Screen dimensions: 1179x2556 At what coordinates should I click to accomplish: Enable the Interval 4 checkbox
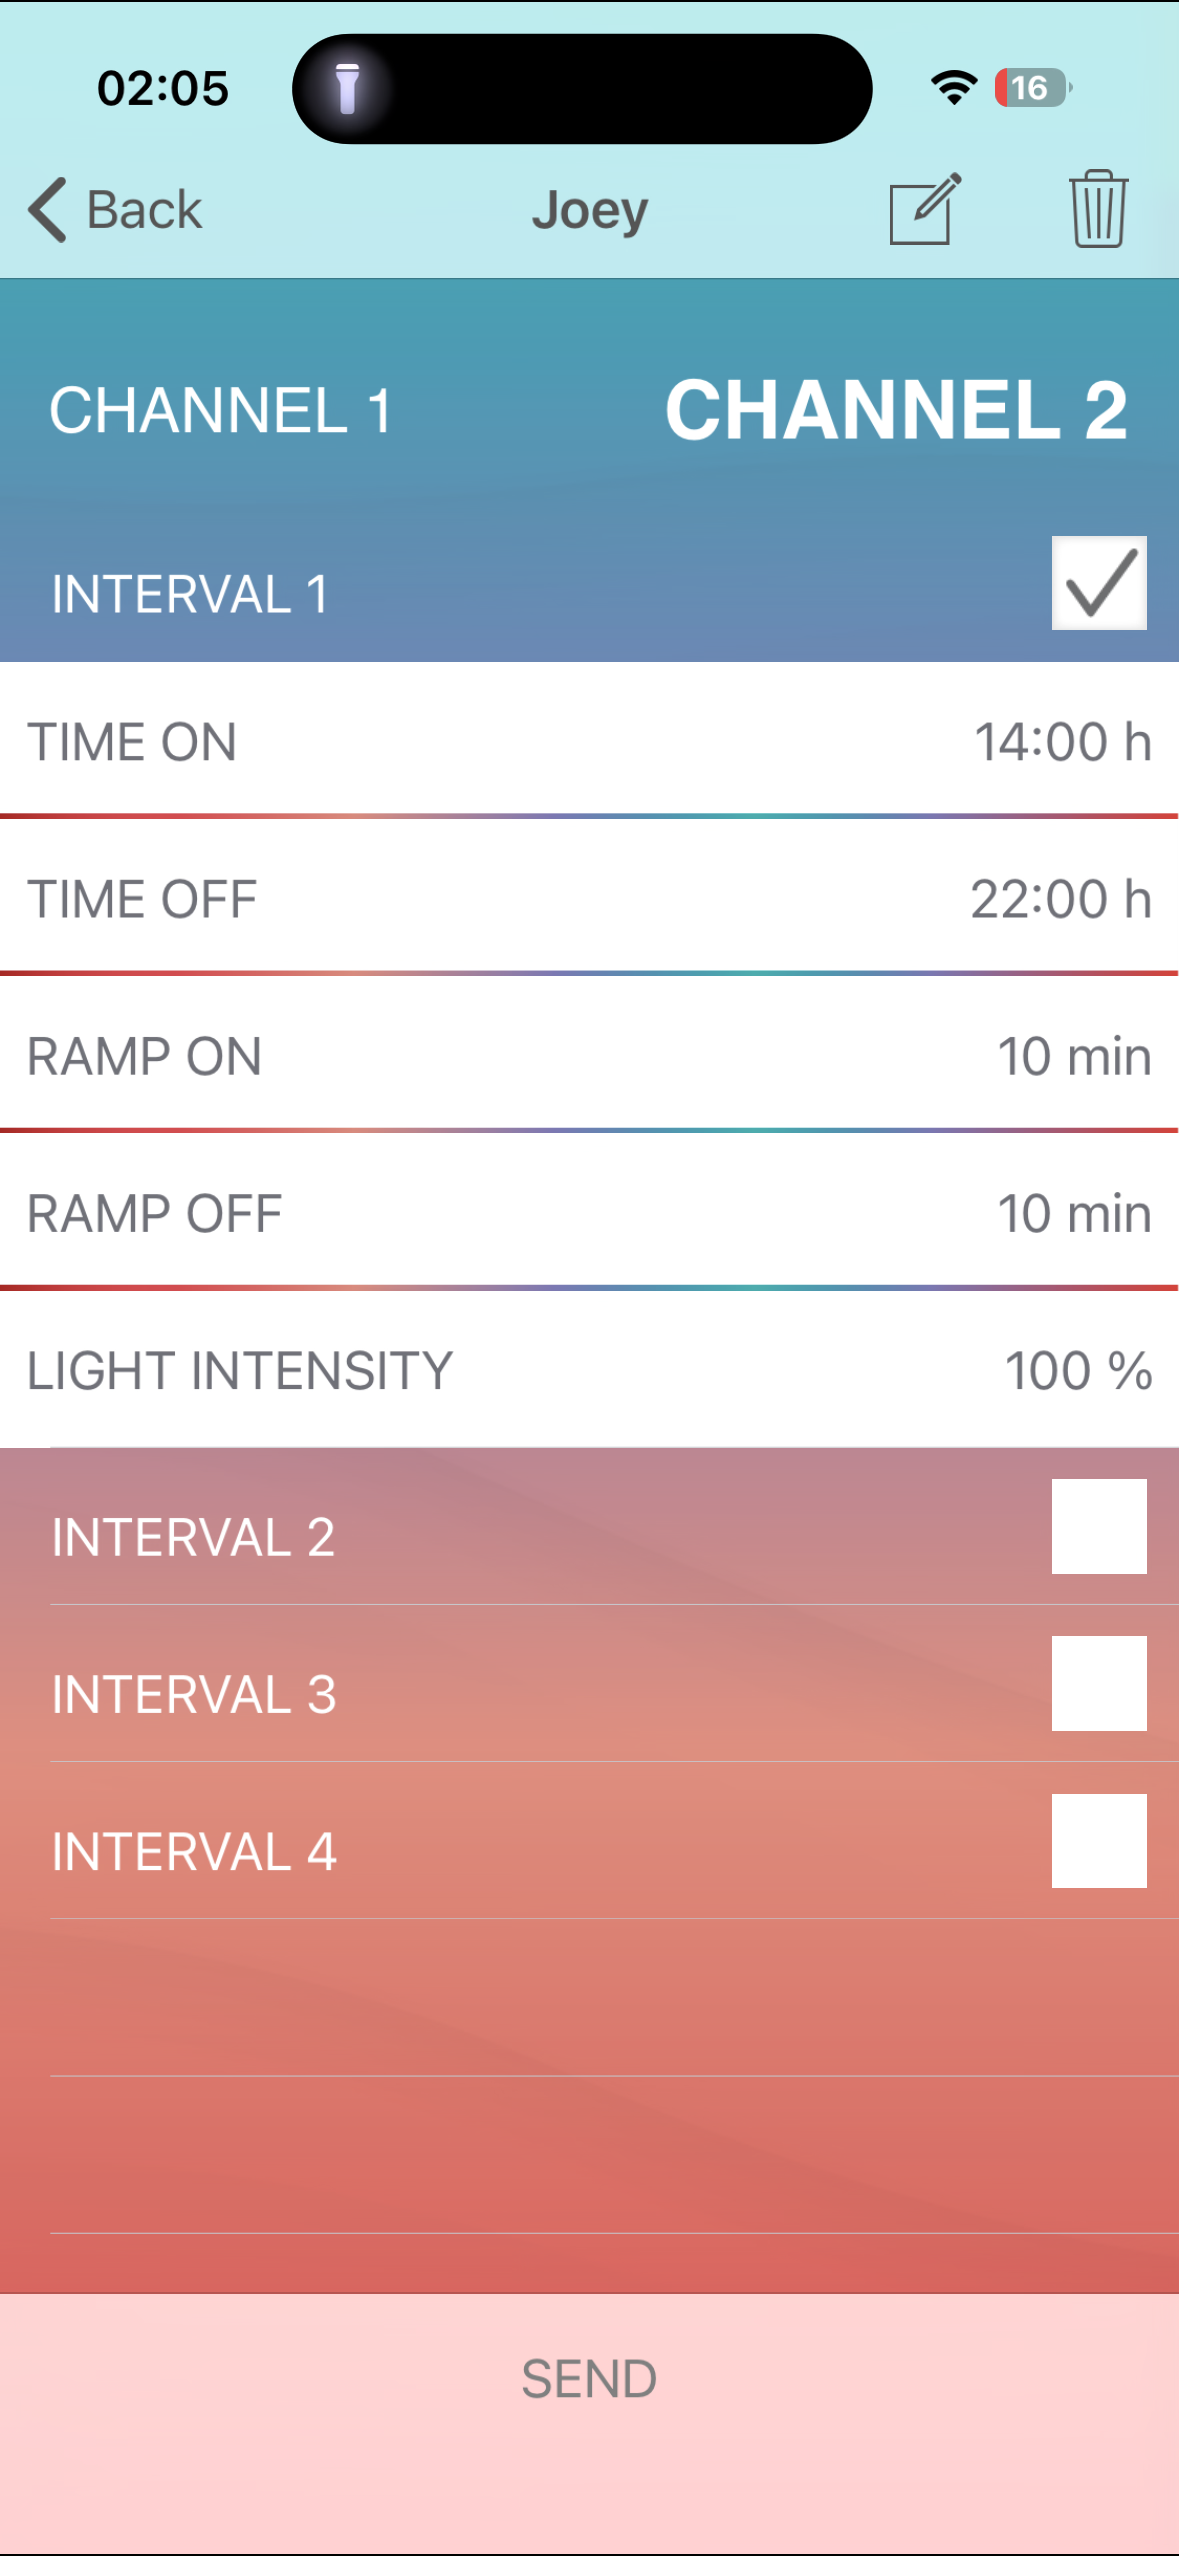1098,1840
